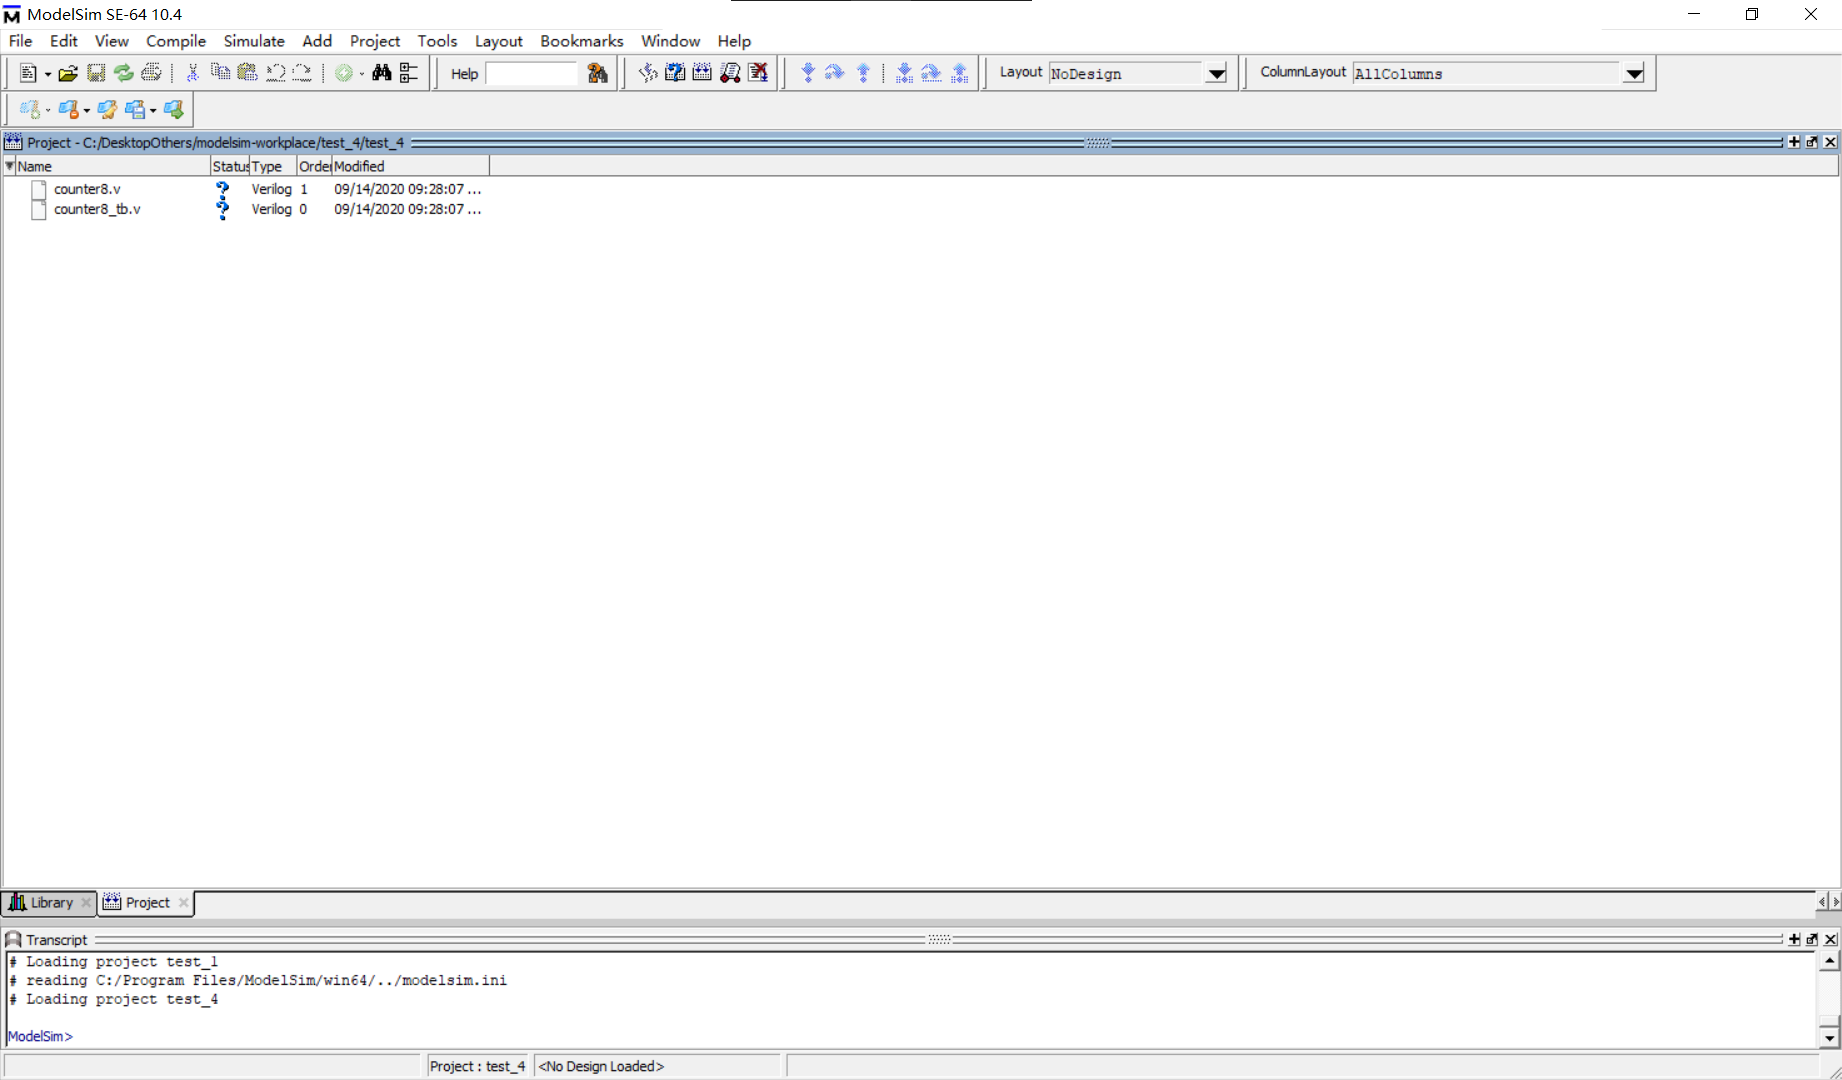Open the Add menu
The height and width of the screenshot is (1080, 1842).
click(317, 41)
